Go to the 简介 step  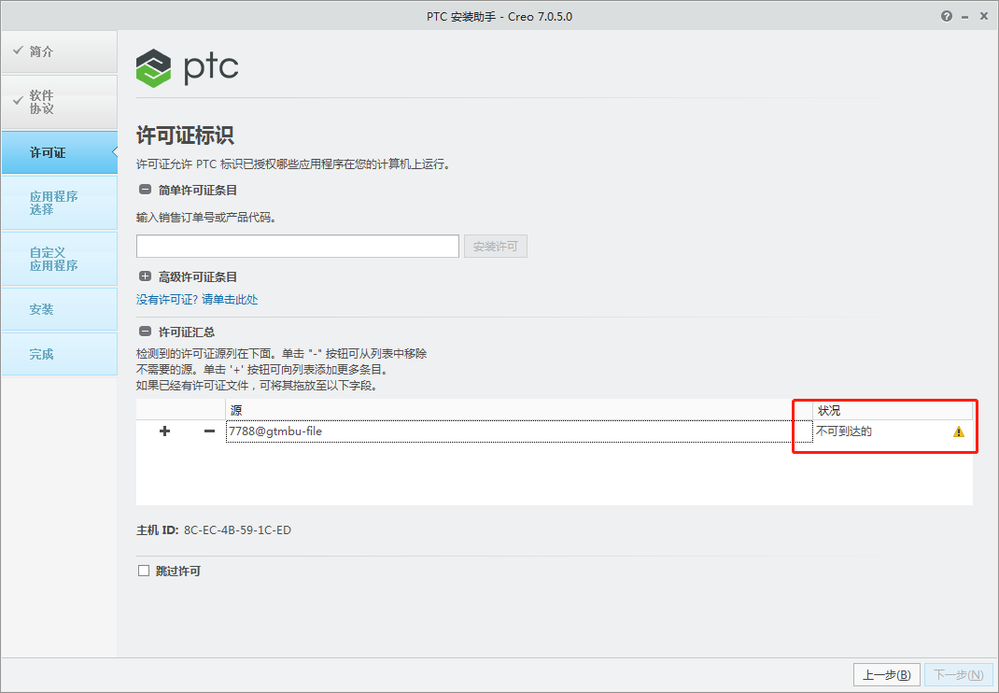59,52
